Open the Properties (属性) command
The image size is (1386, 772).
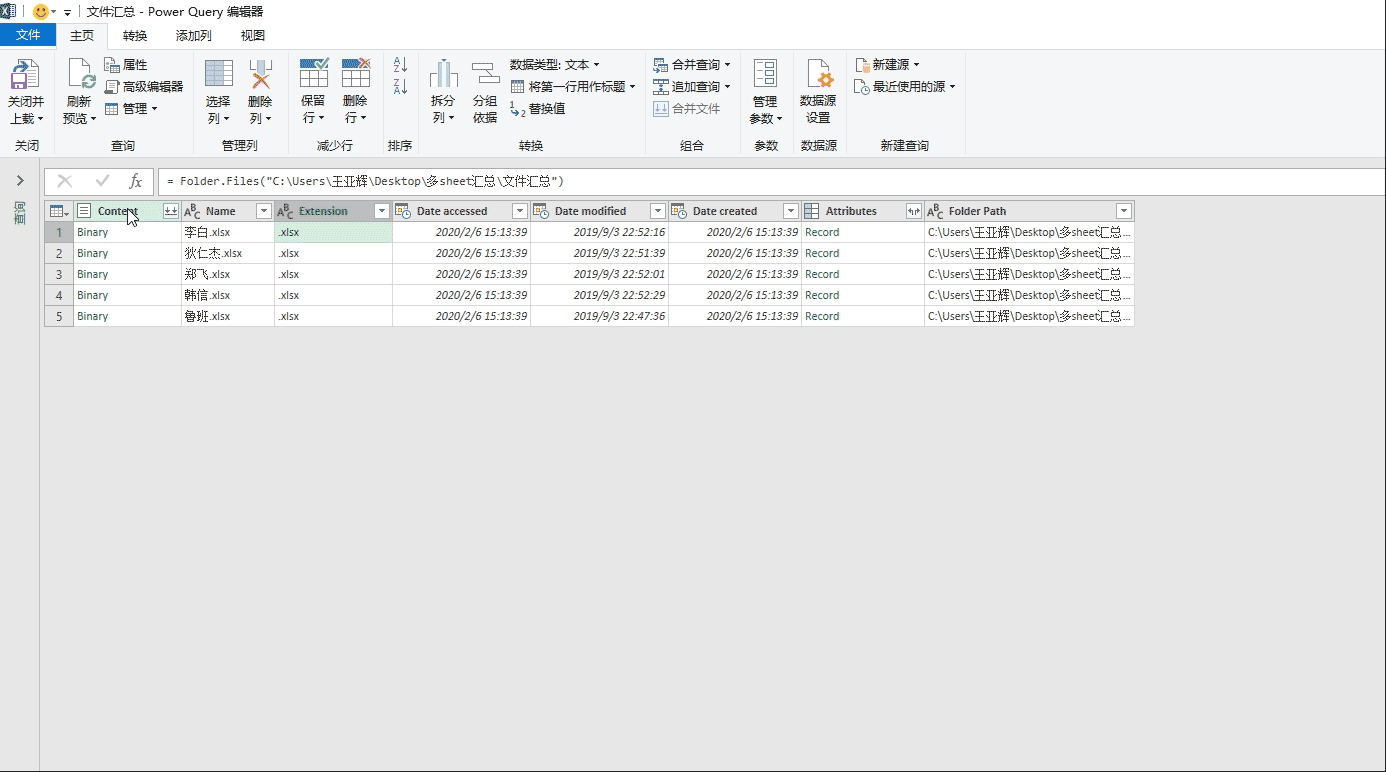click(126, 65)
